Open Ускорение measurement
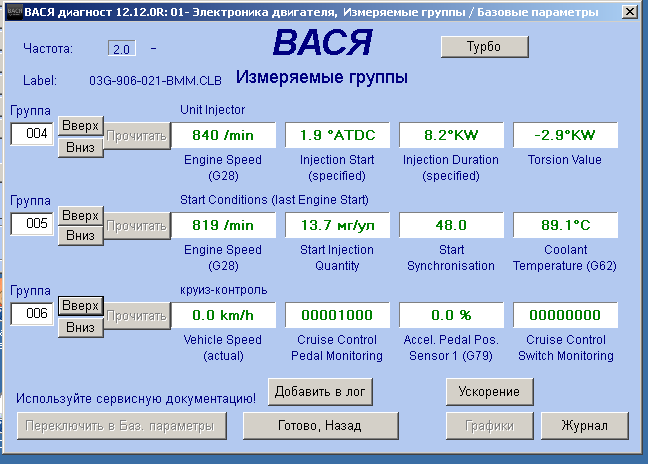648x464 pixels. [490, 391]
